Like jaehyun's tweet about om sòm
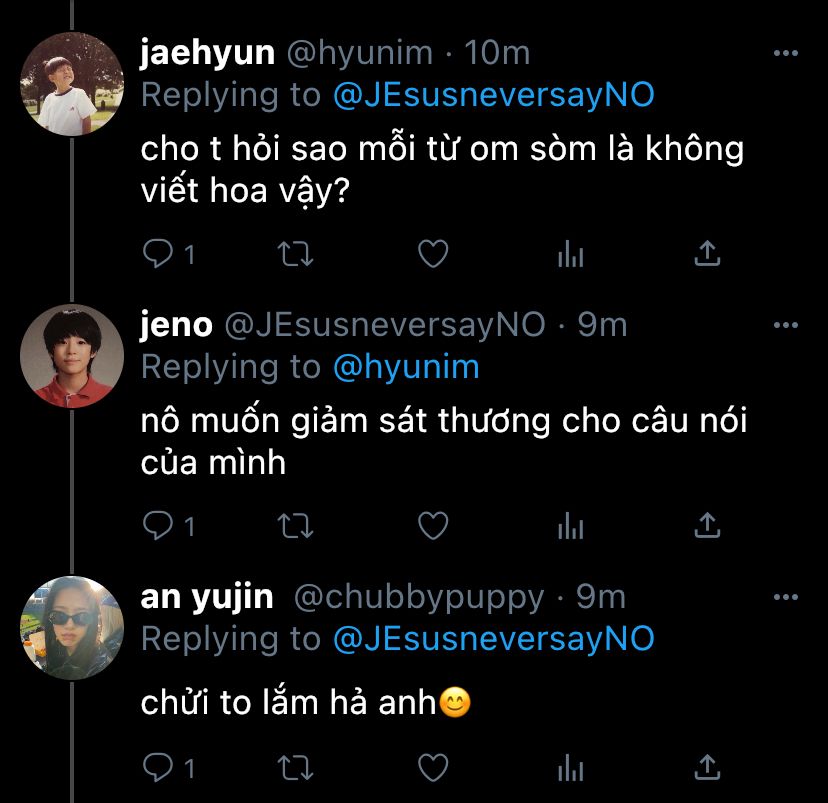 (434, 254)
